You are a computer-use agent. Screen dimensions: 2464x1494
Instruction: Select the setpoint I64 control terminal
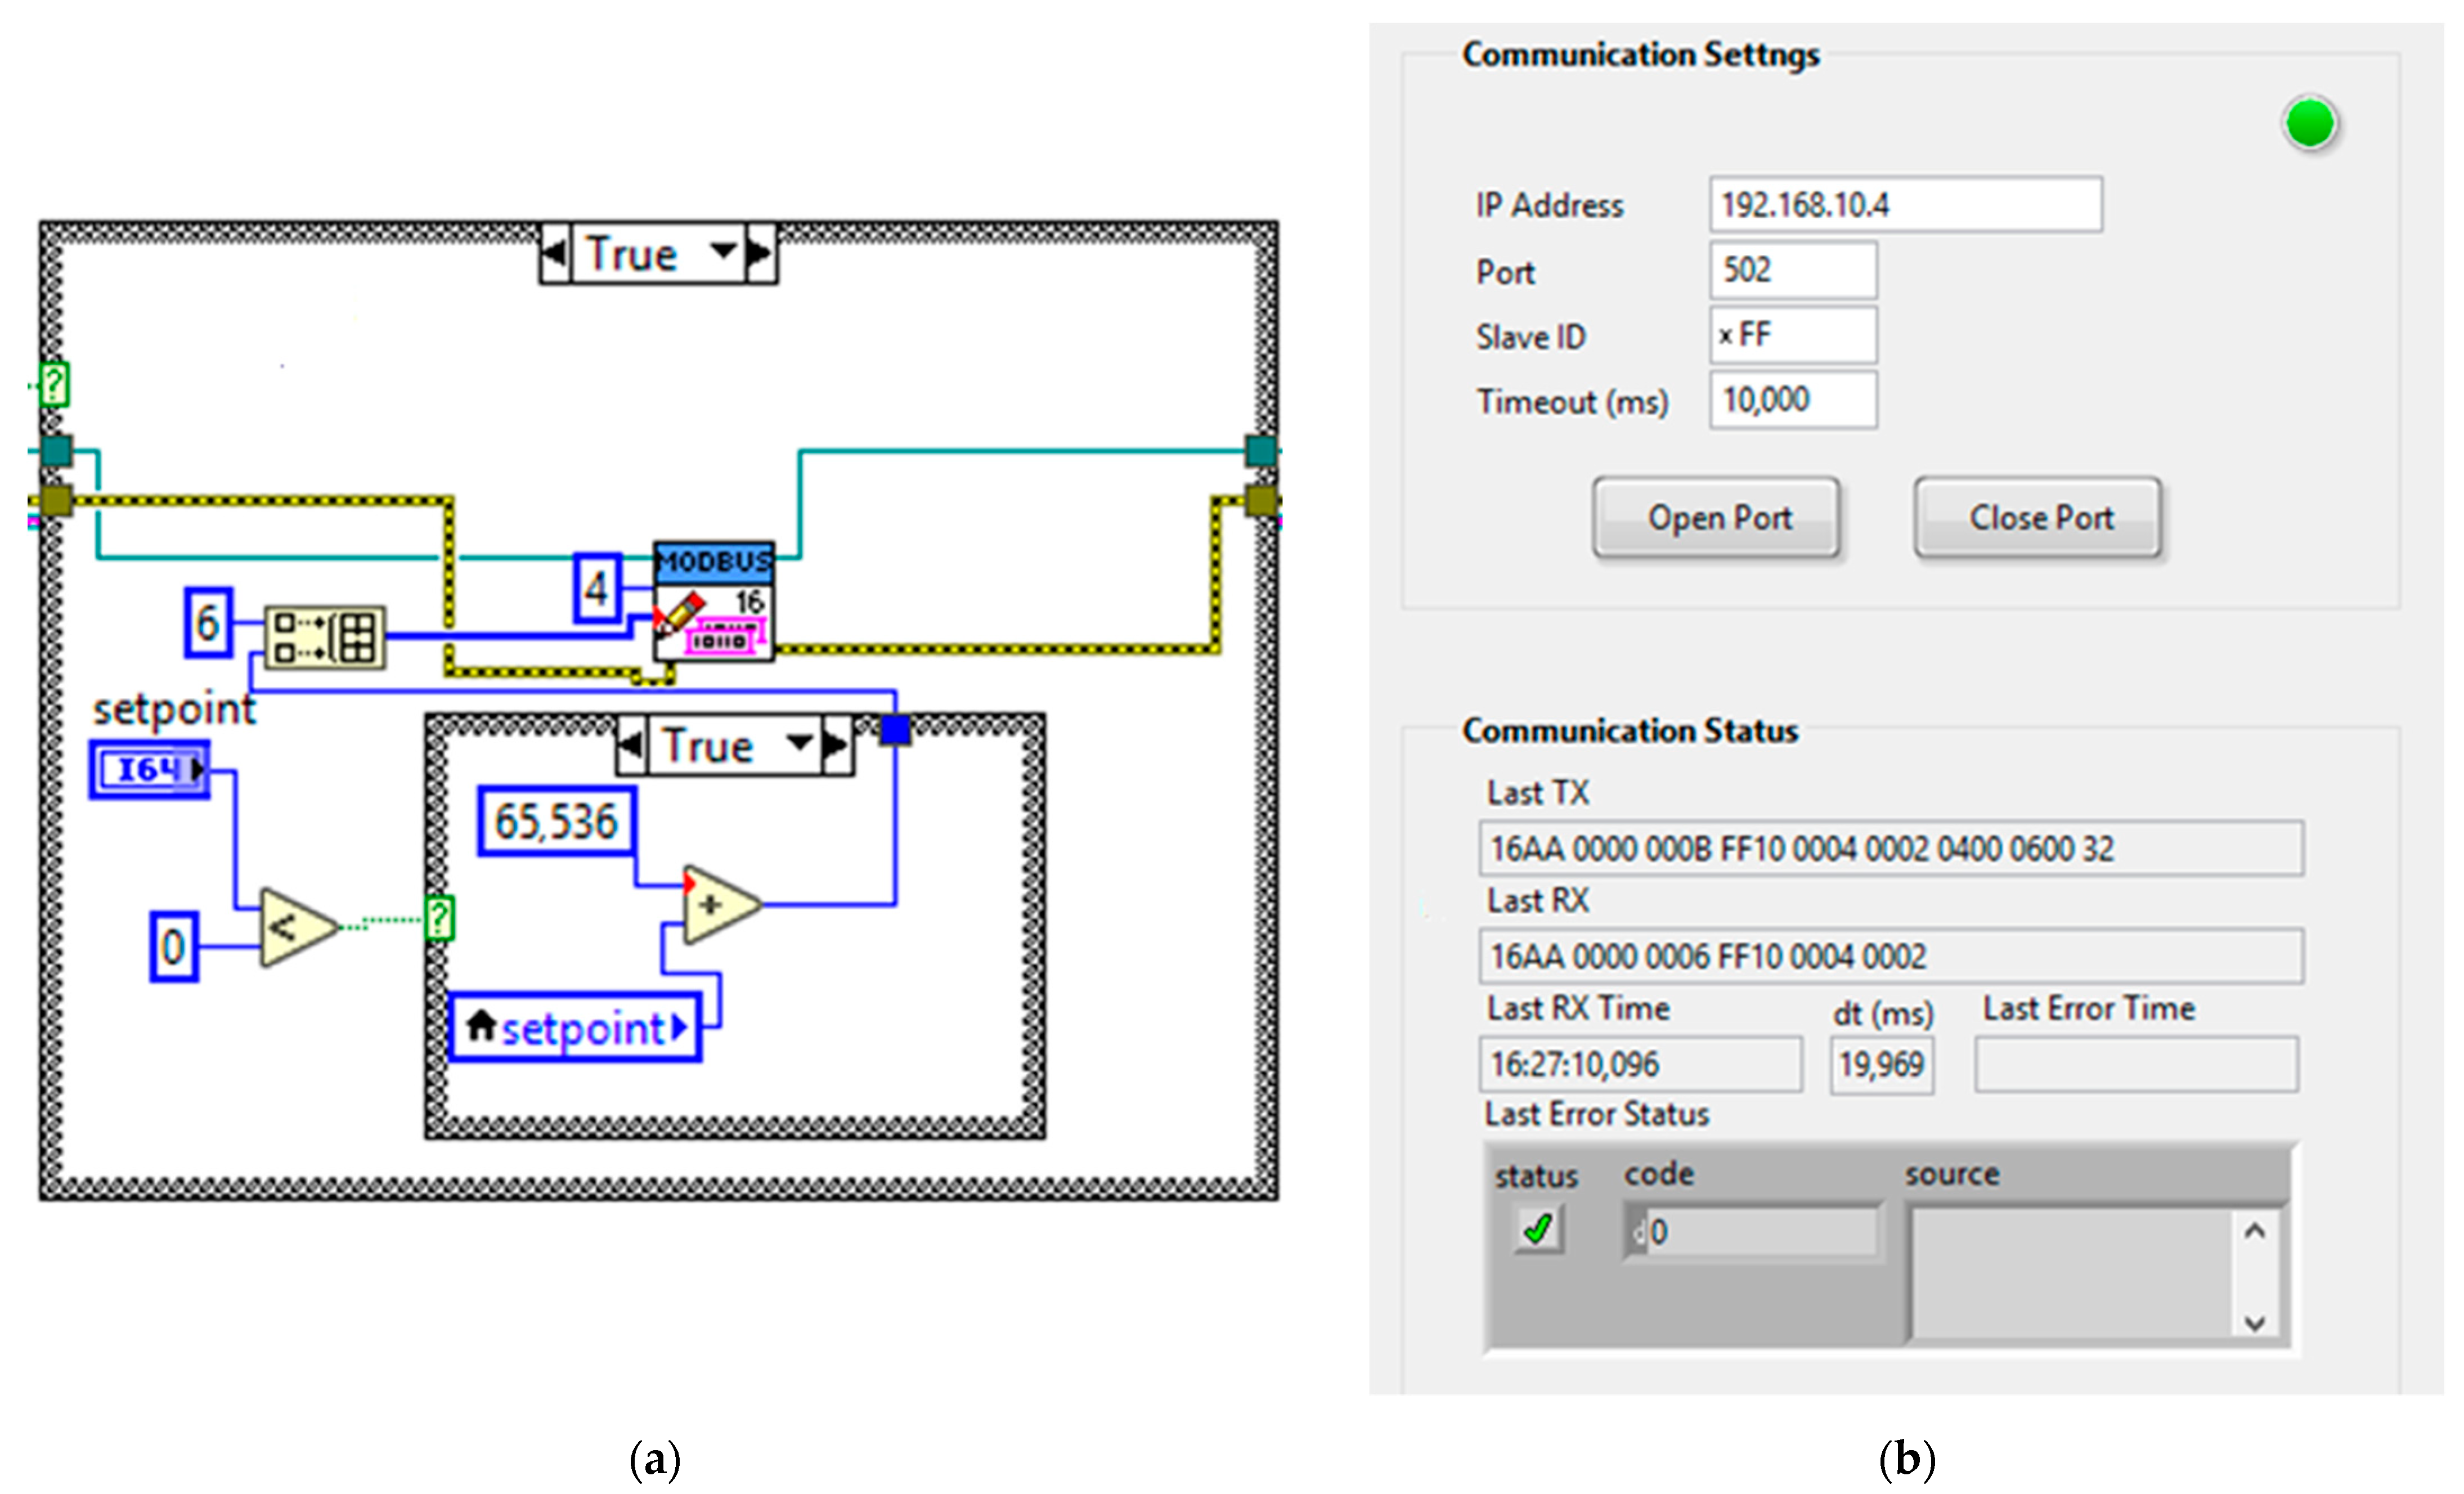(150, 769)
